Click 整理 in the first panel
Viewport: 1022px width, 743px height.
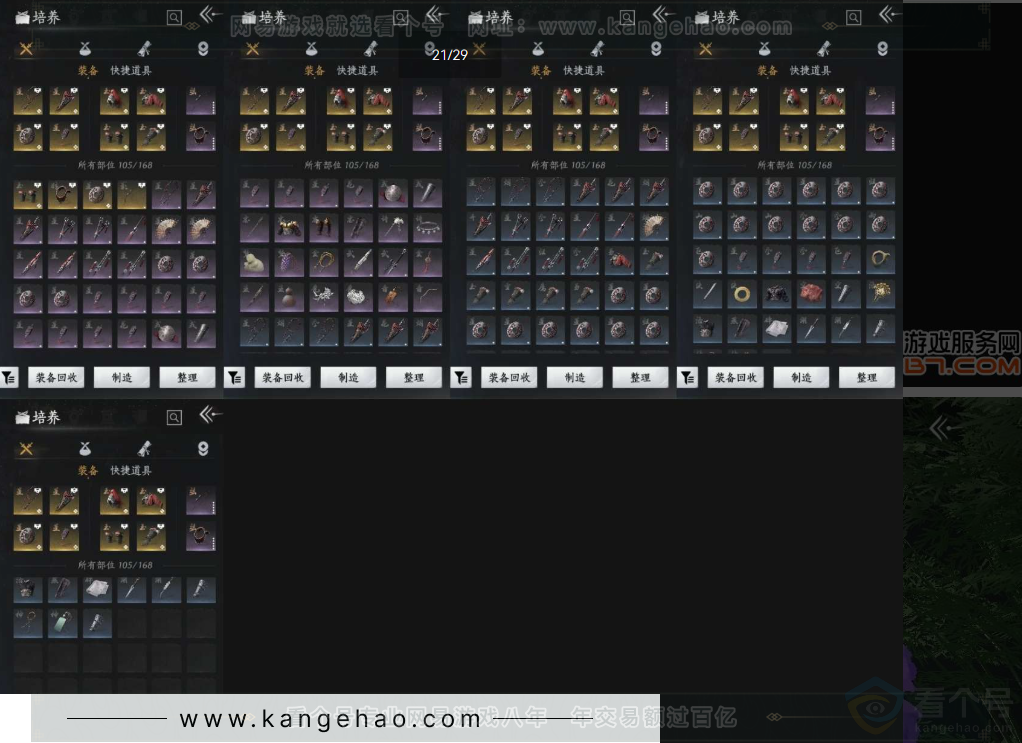[187, 377]
